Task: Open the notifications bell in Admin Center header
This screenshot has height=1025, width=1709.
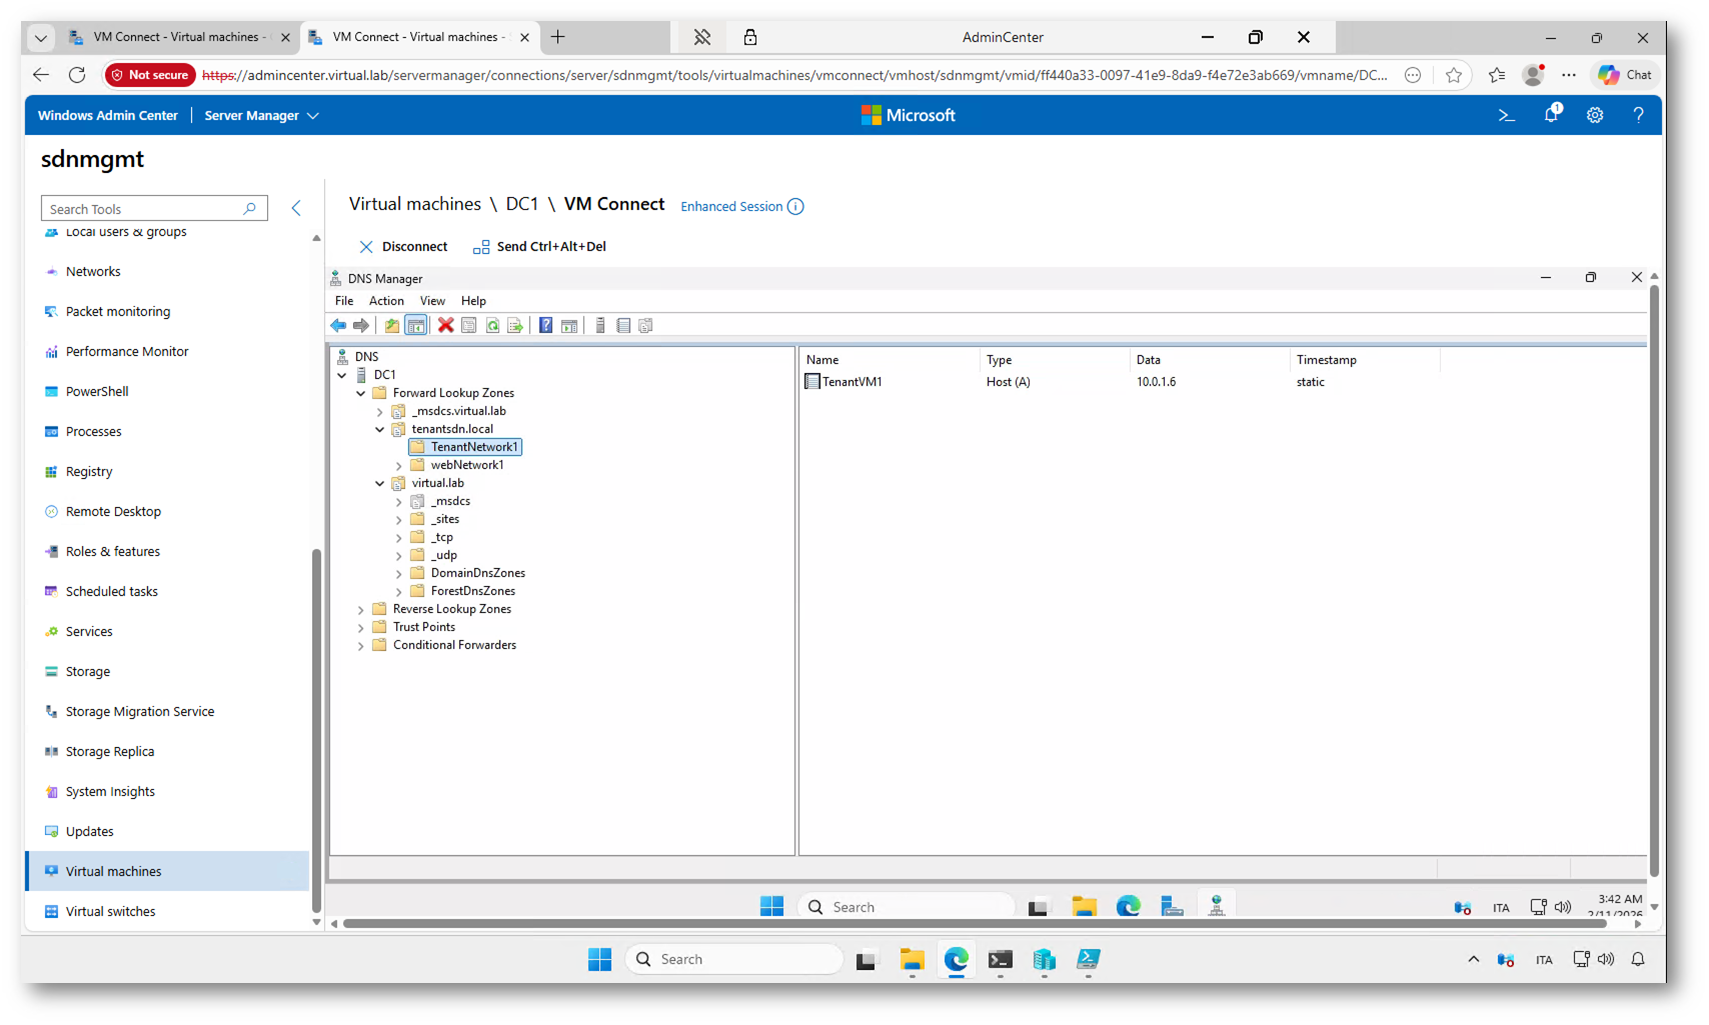Action: (1551, 116)
